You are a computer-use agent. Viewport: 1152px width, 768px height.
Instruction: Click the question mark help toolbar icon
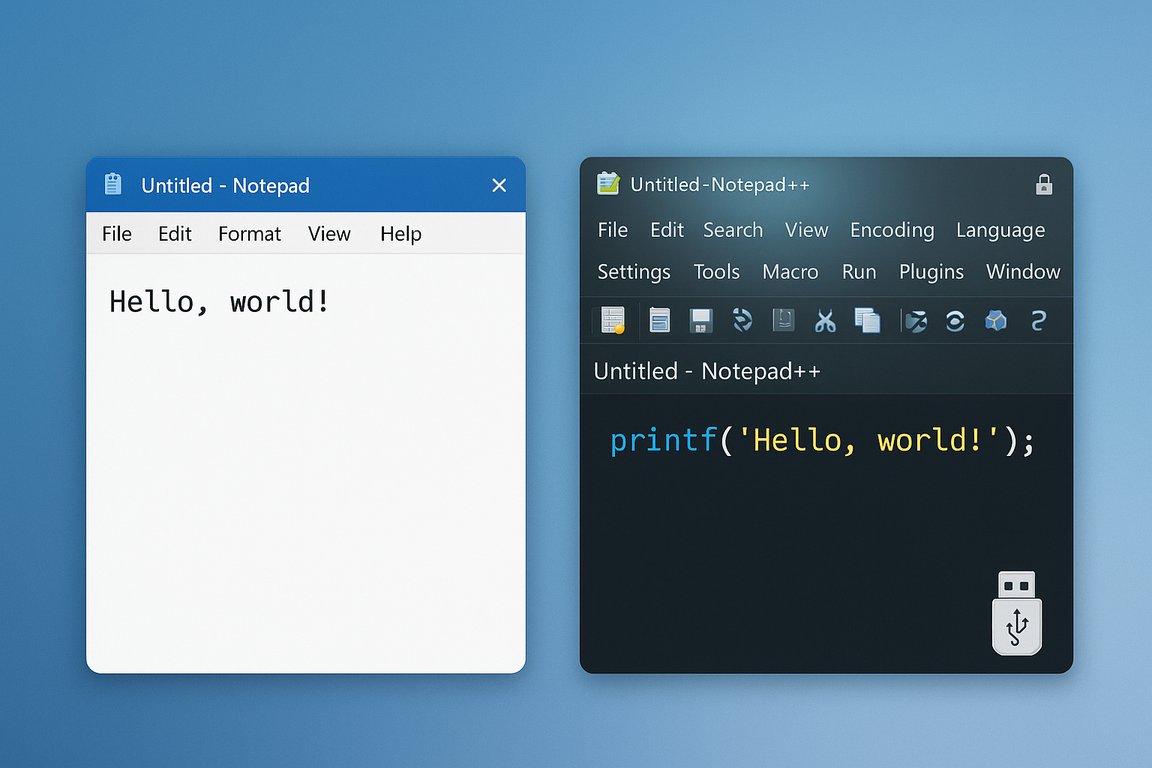[x=1038, y=320]
